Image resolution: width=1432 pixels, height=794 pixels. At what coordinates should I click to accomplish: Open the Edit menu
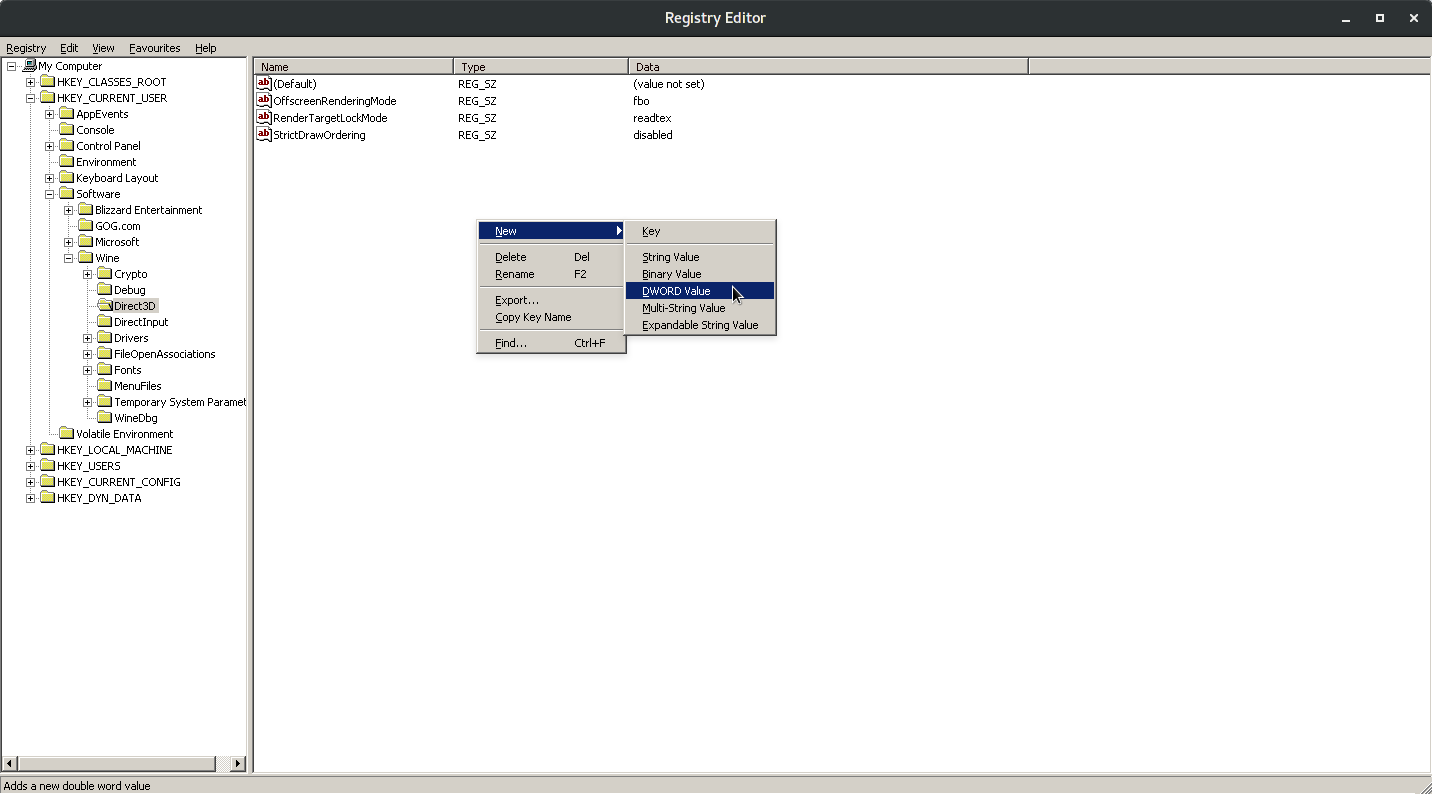point(69,48)
